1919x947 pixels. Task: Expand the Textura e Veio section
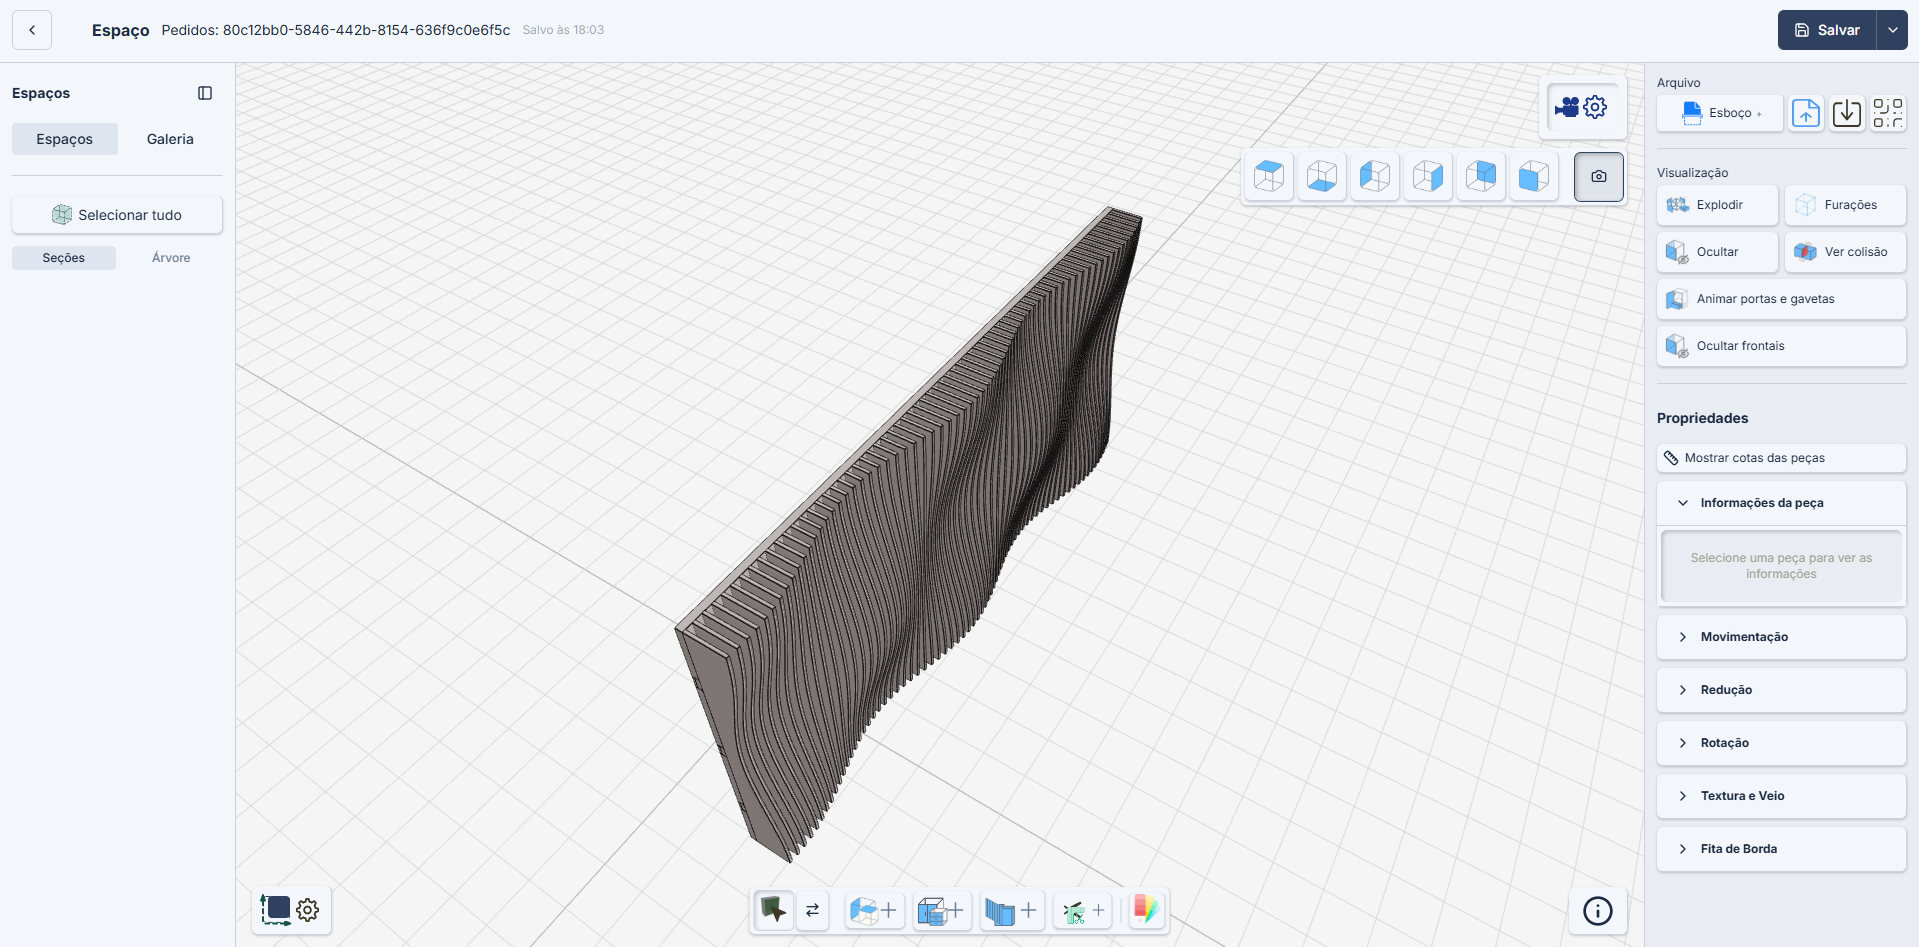(x=1781, y=796)
